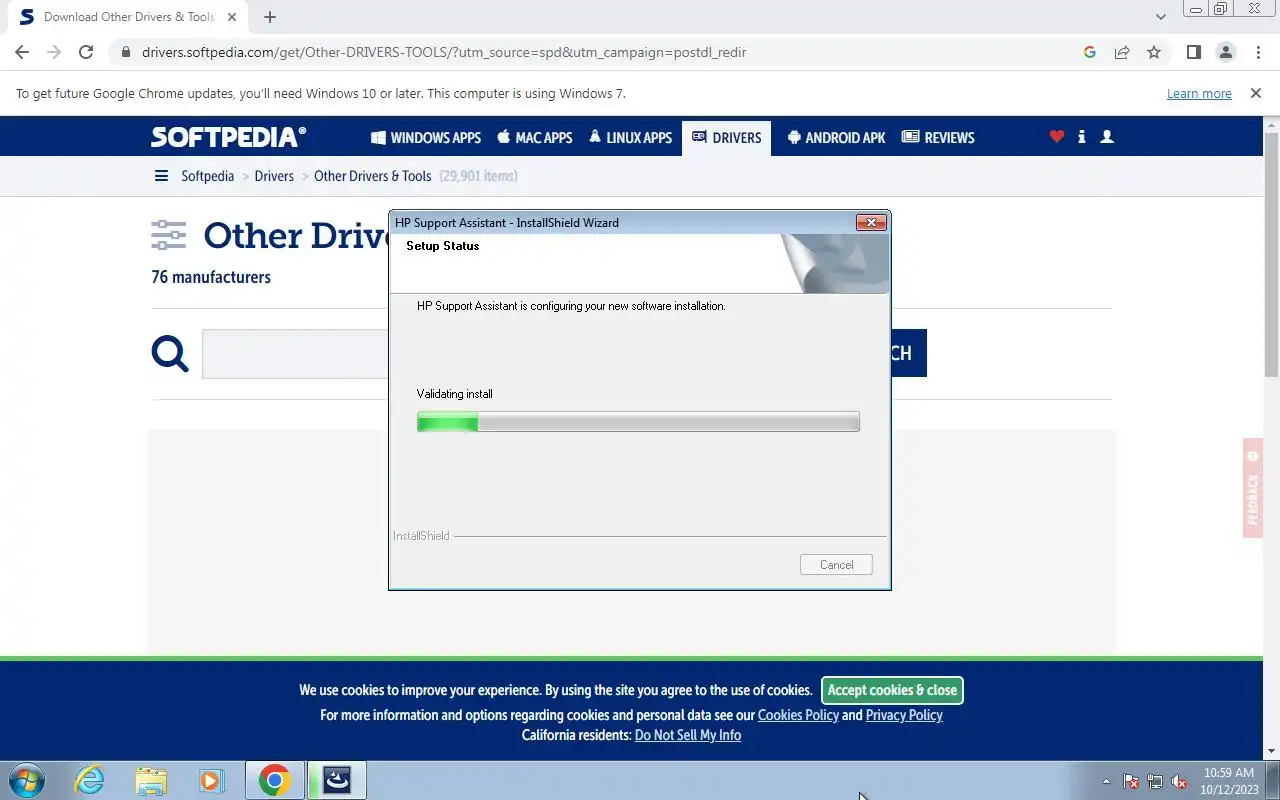Open the user account icon

pos(1107,137)
